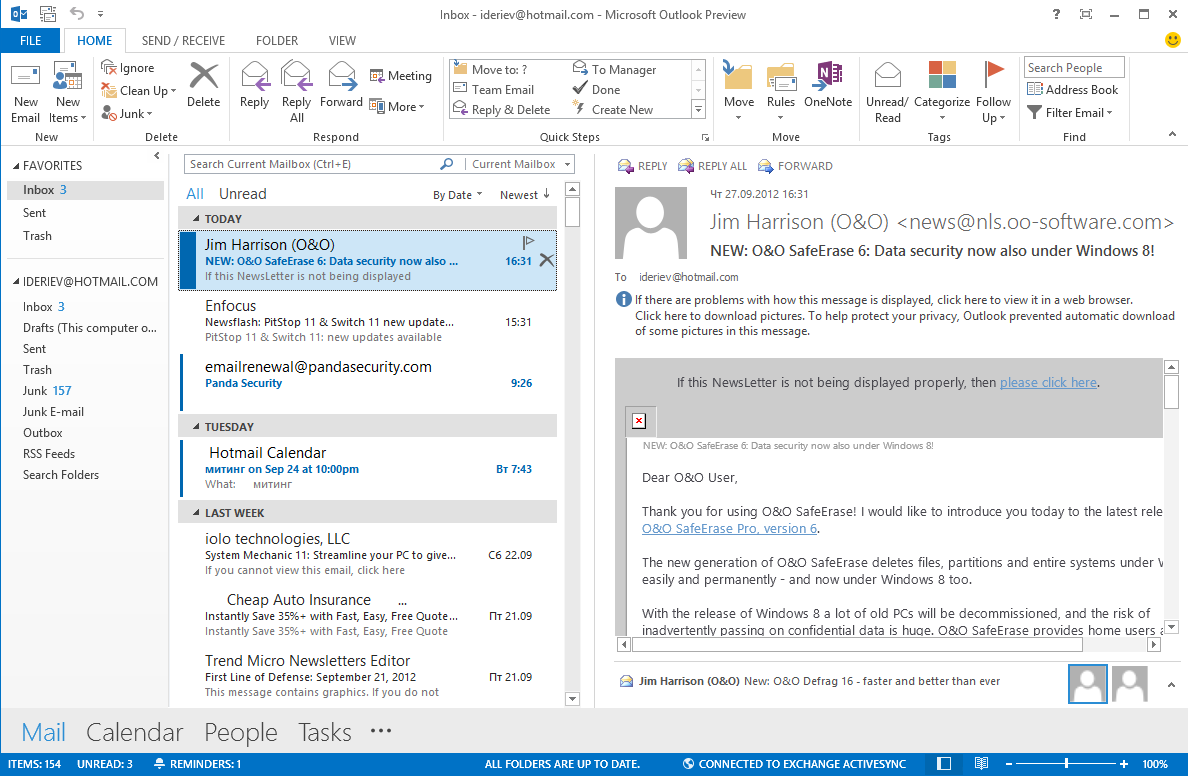Select the Enfocus Newsflash message
This screenshot has width=1188, height=776.
368,321
